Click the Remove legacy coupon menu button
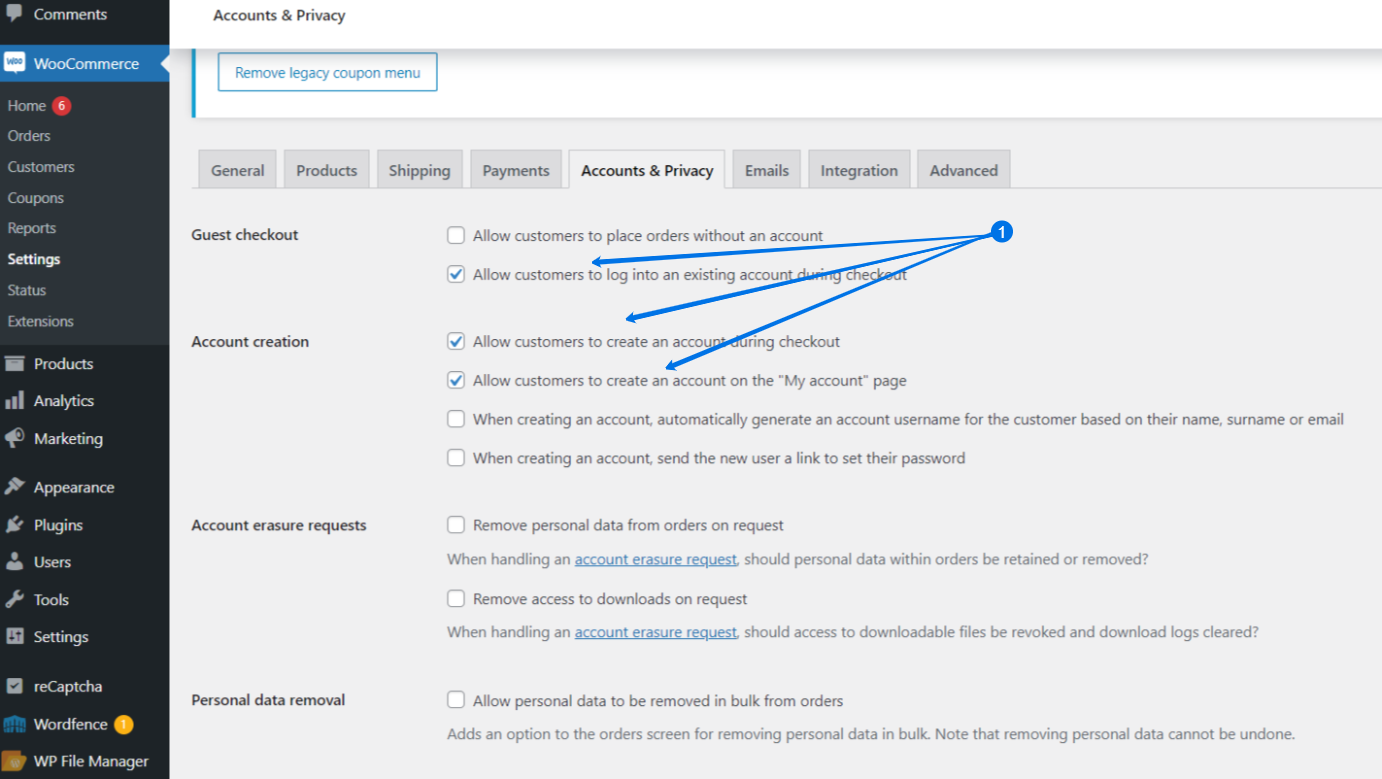Image resolution: width=1382 pixels, height=779 pixels. coord(327,71)
